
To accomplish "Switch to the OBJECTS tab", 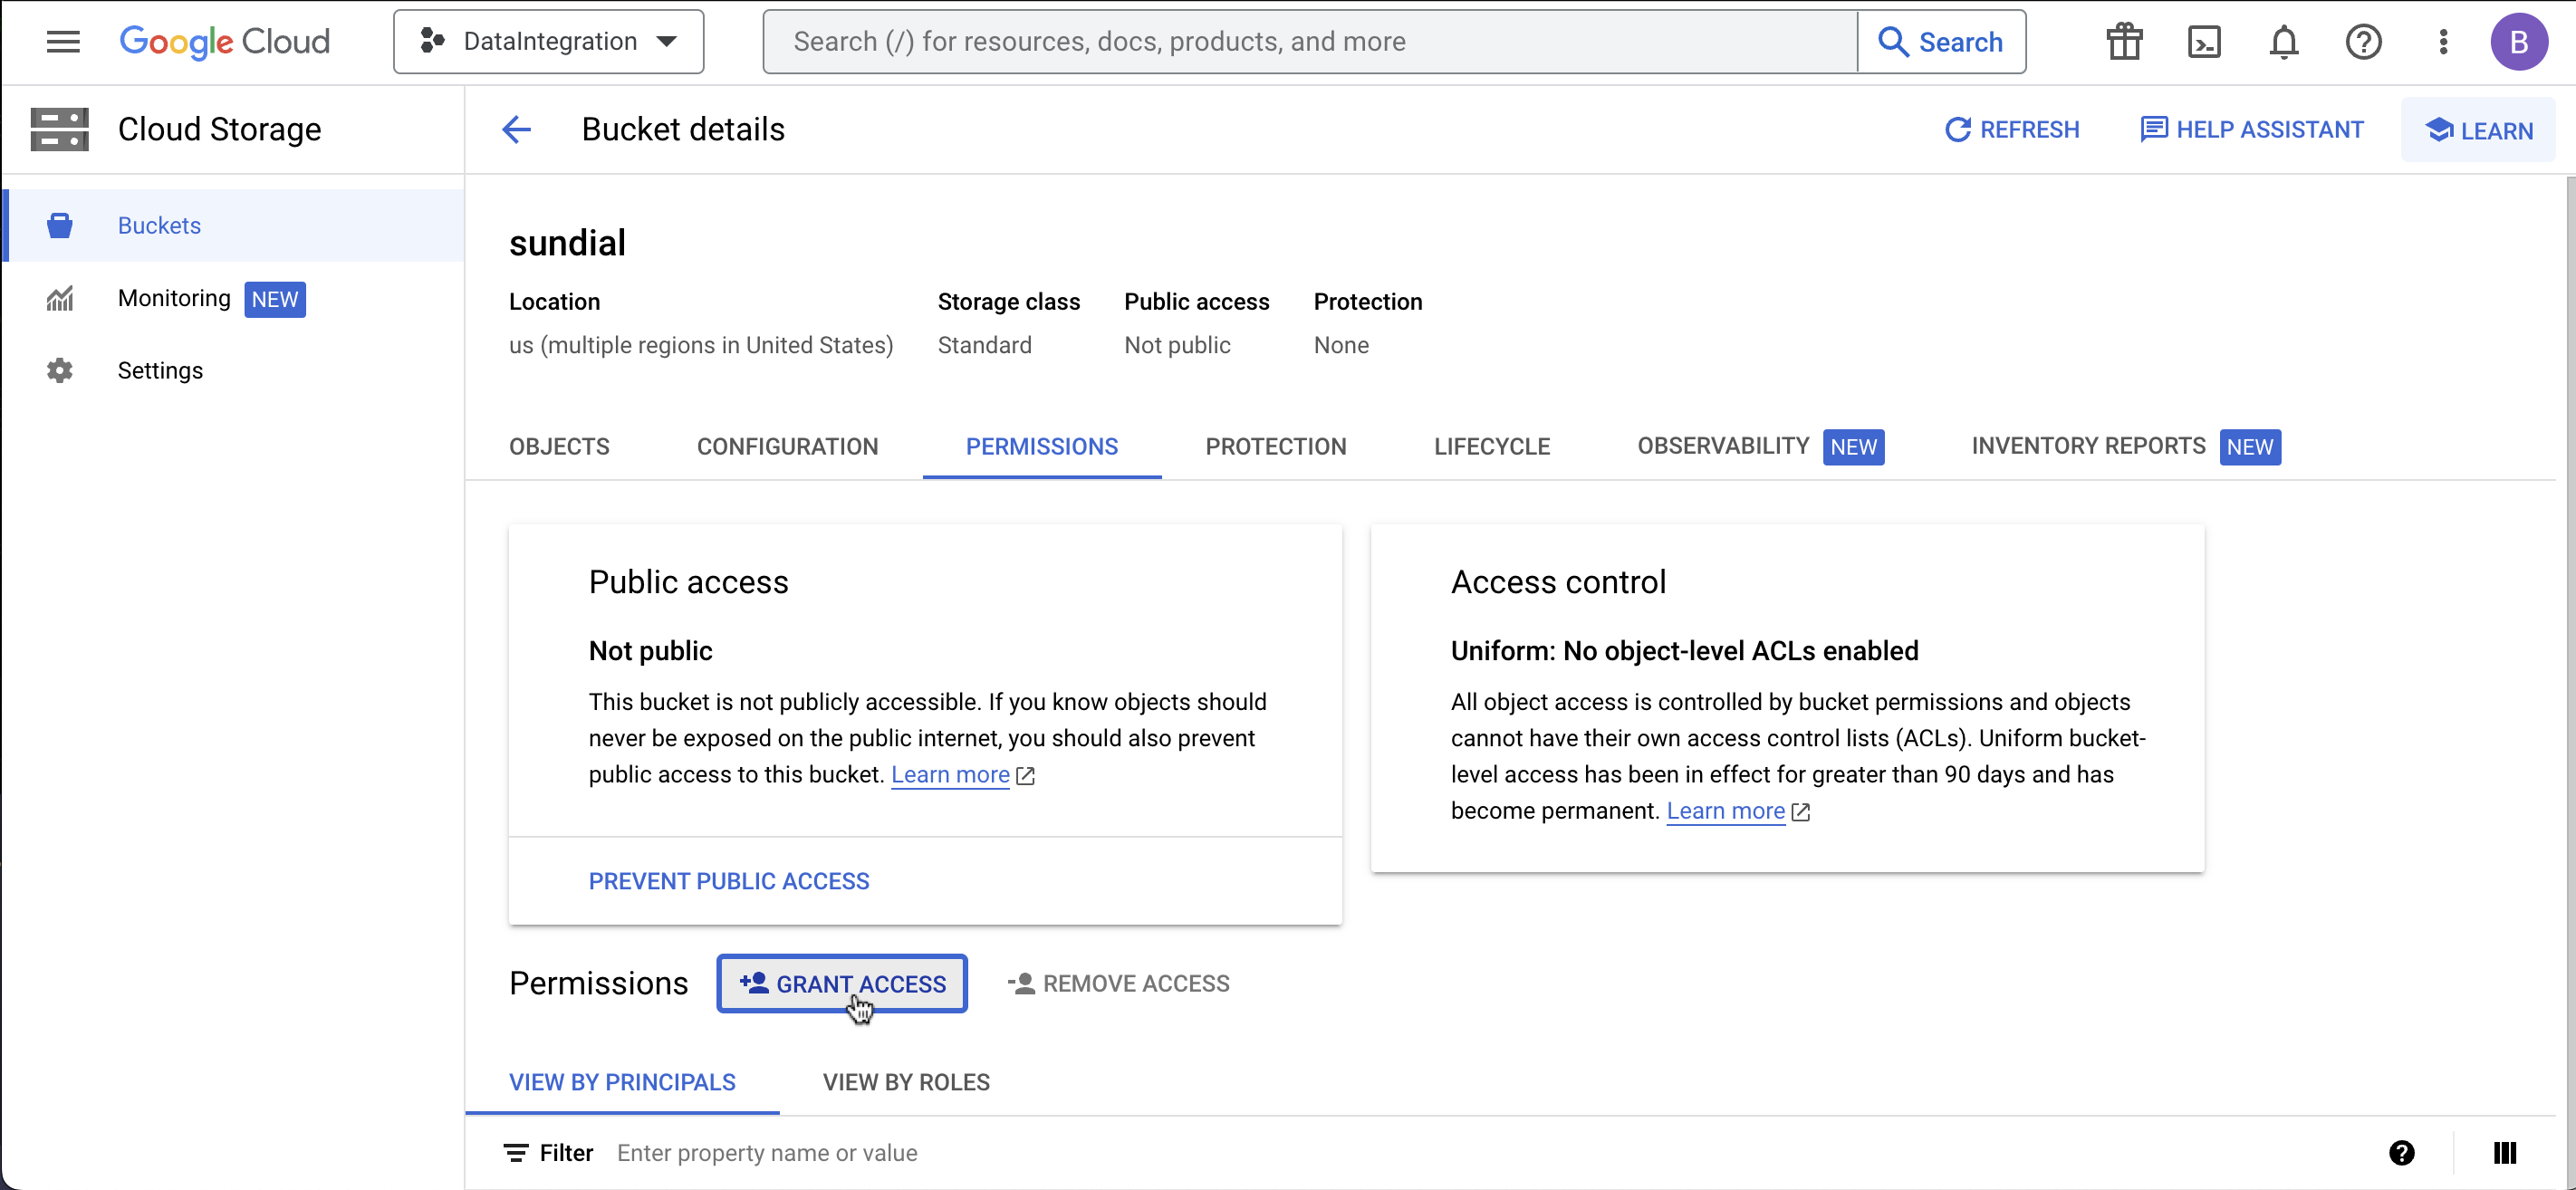I will (x=558, y=447).
